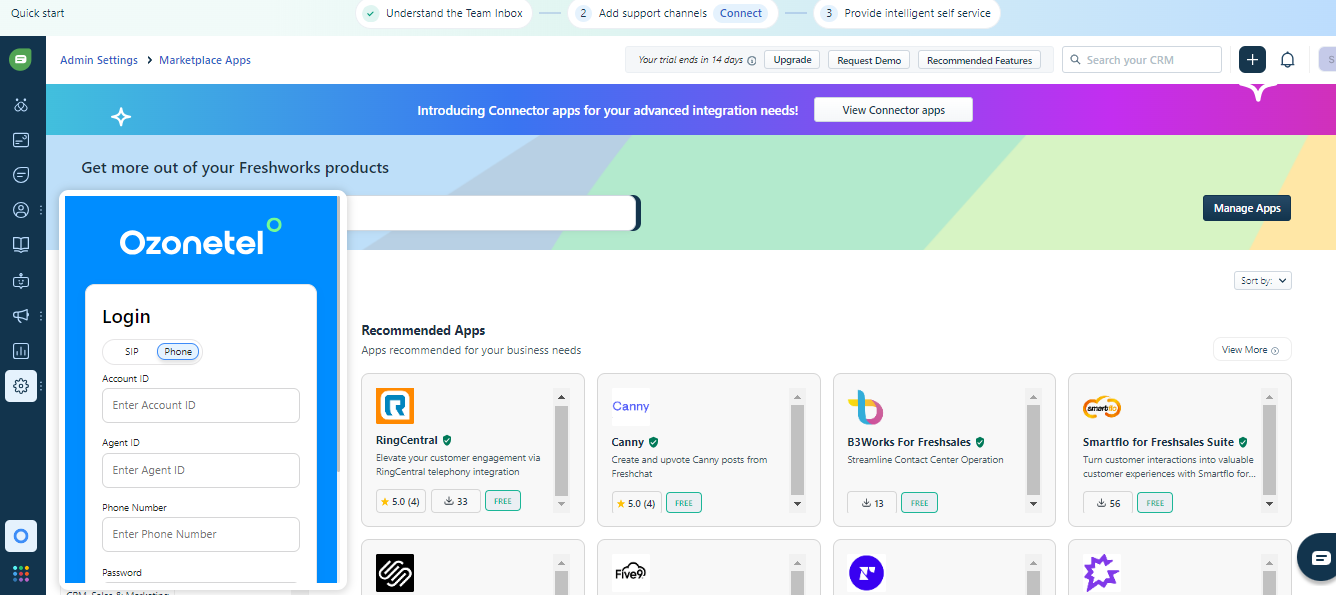This screenshot has width=1336, height=595.
Task: Select the Phone login mode
Action: click(179, 352)
